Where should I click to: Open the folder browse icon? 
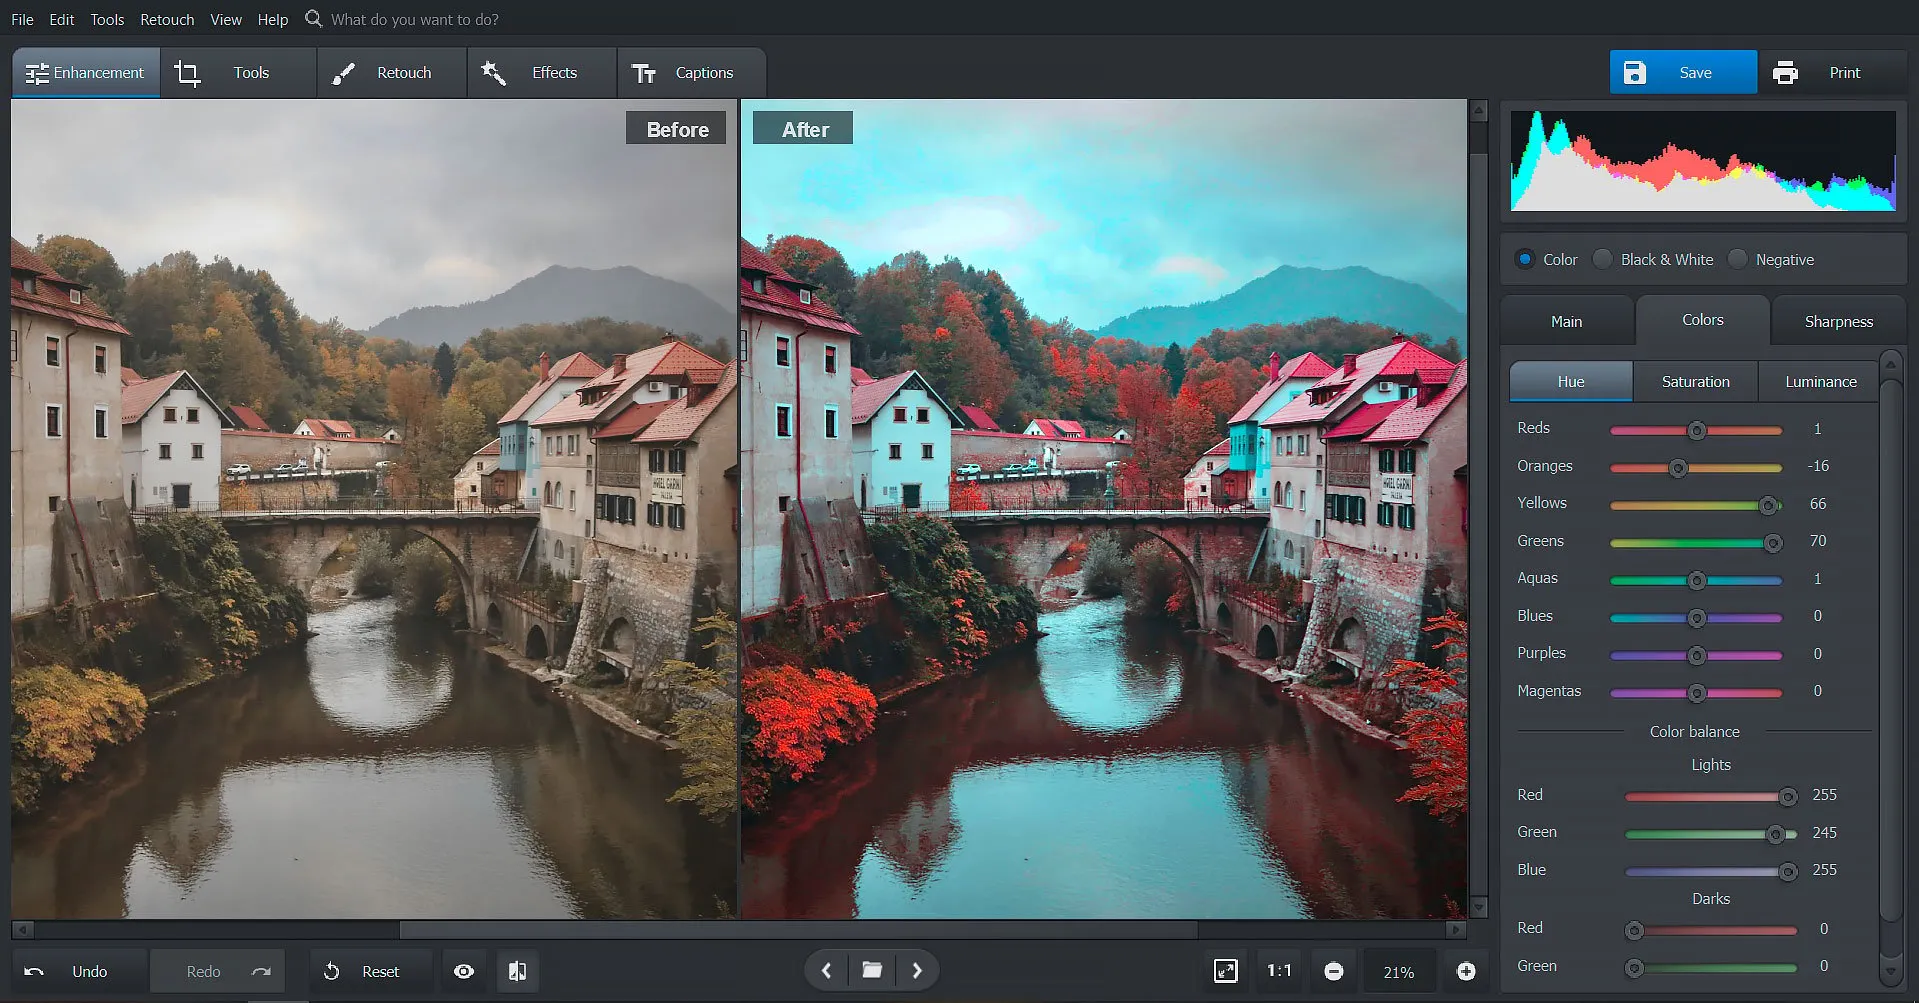(x=872, y=970)
